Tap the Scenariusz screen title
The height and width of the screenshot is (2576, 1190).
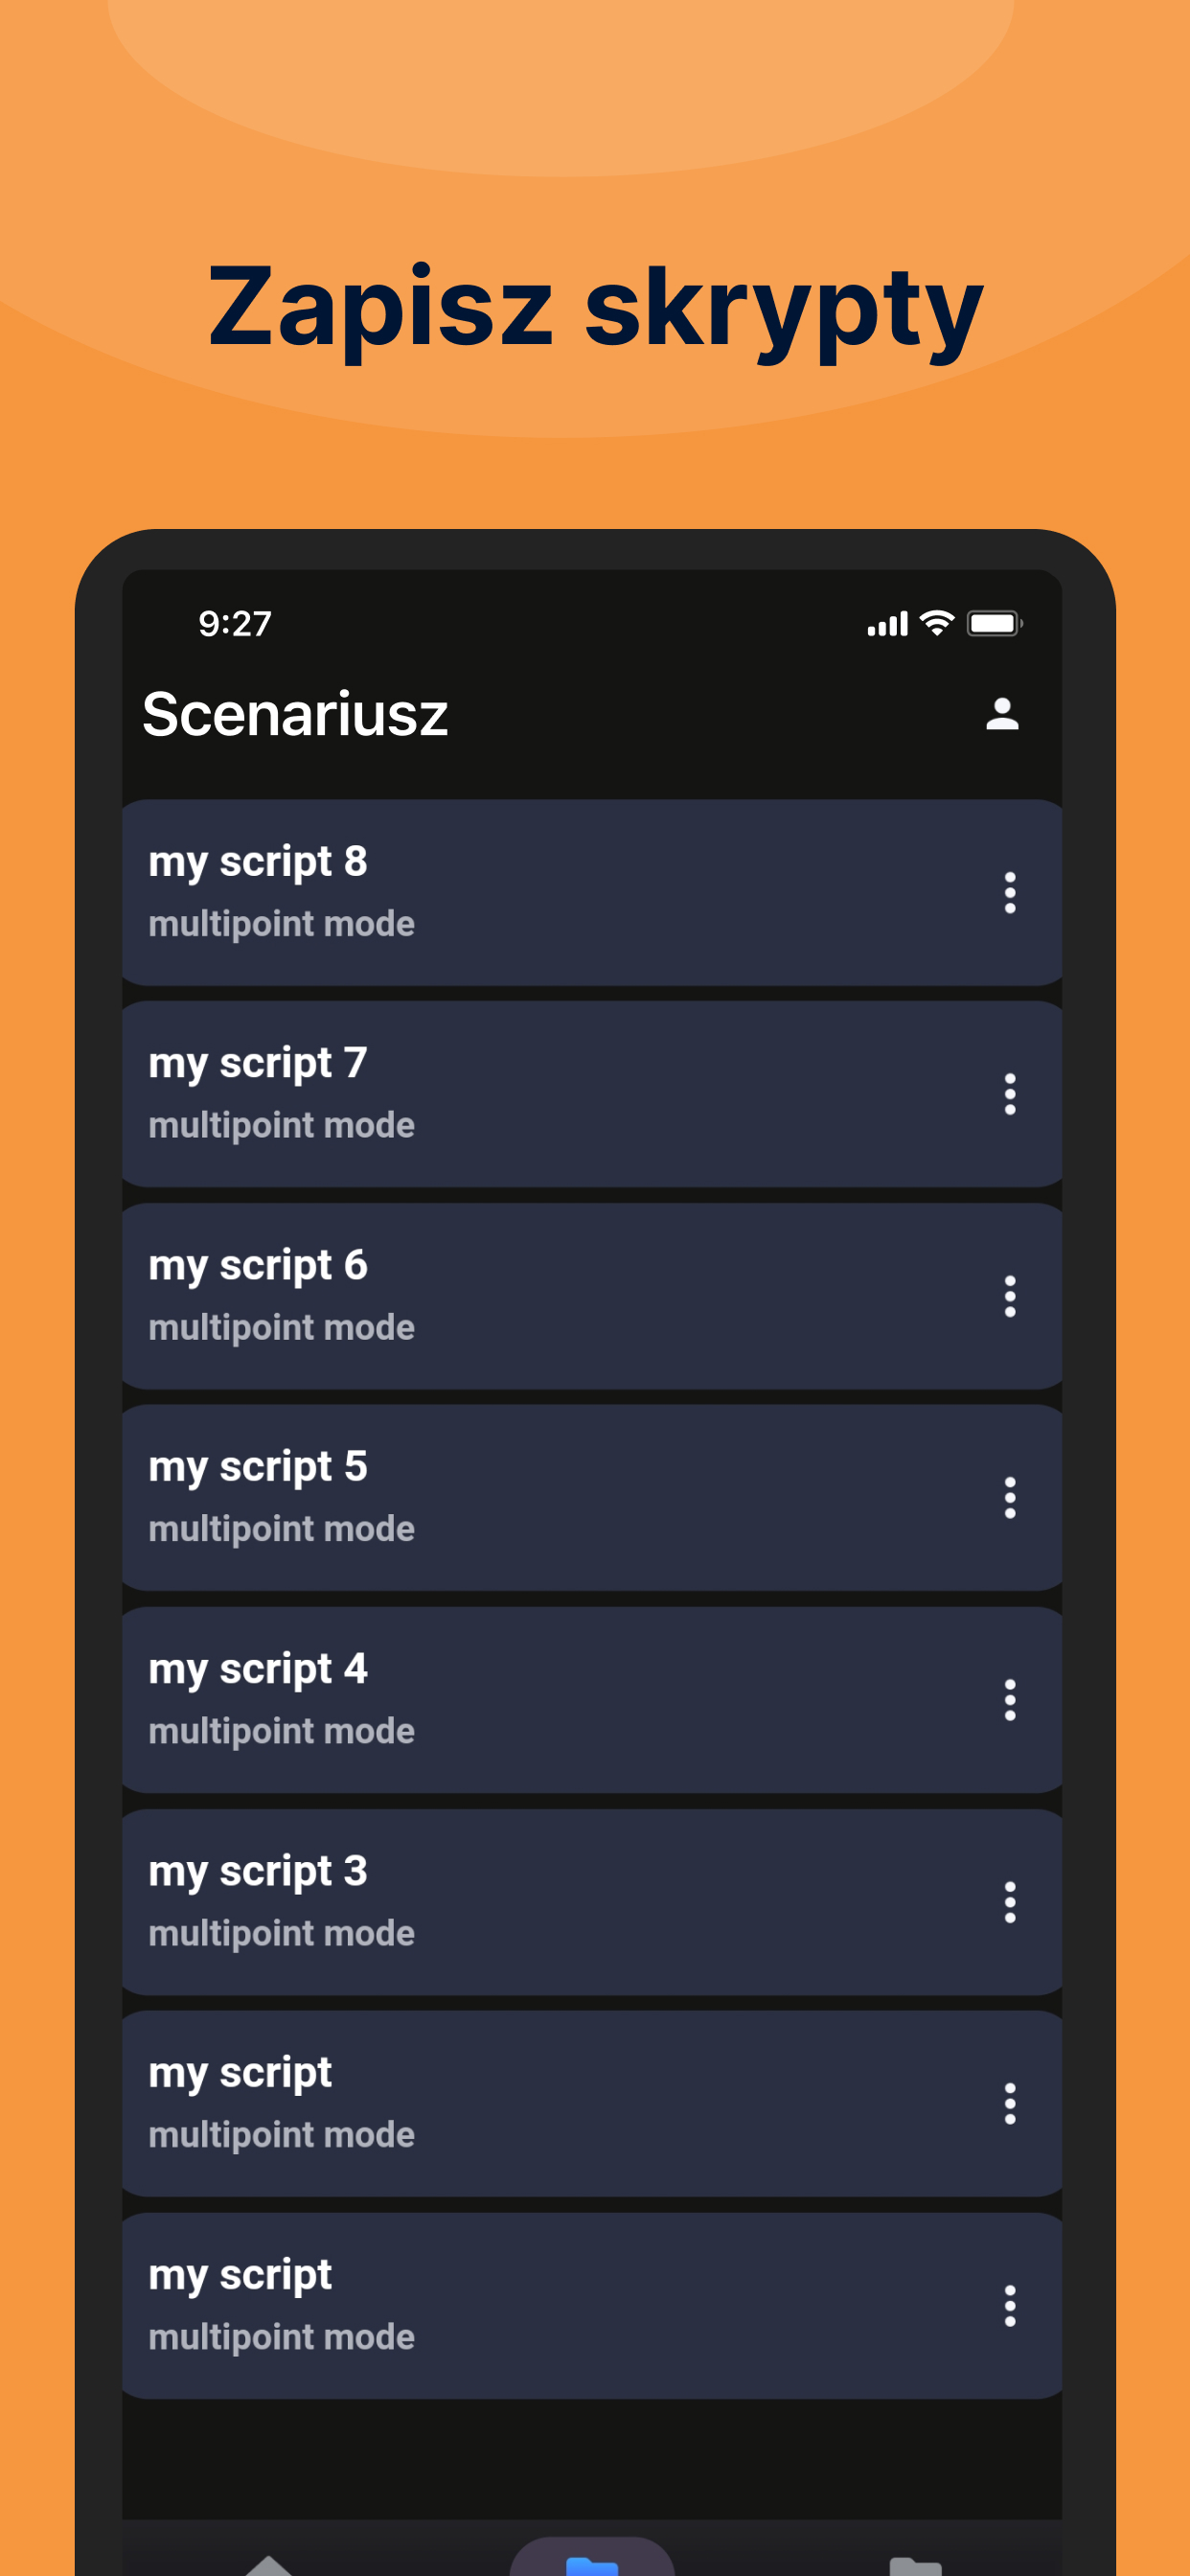point(295,714)
